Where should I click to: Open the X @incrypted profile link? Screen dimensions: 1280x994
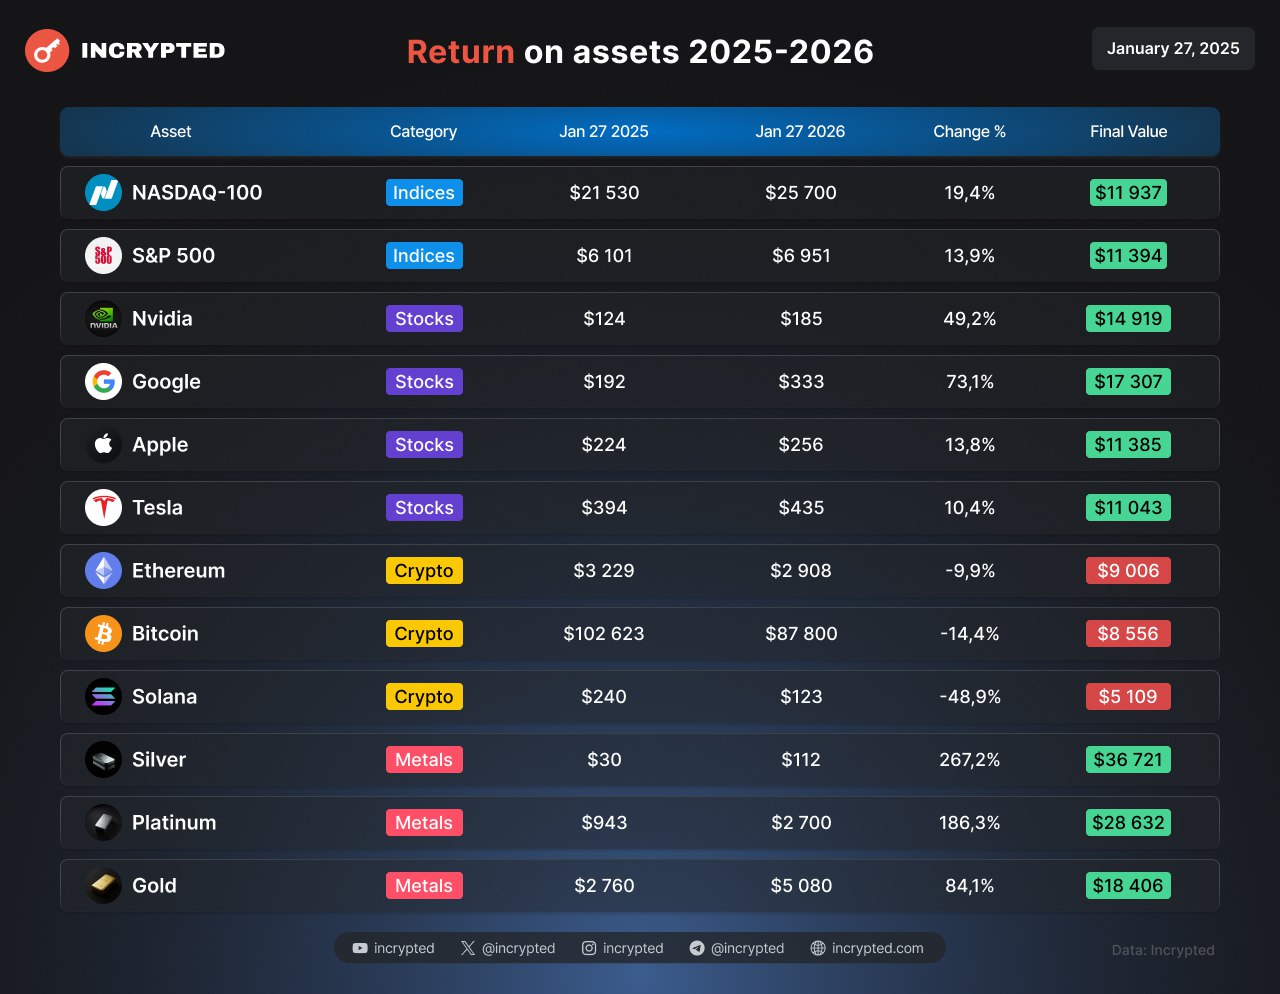coord(508,948)
